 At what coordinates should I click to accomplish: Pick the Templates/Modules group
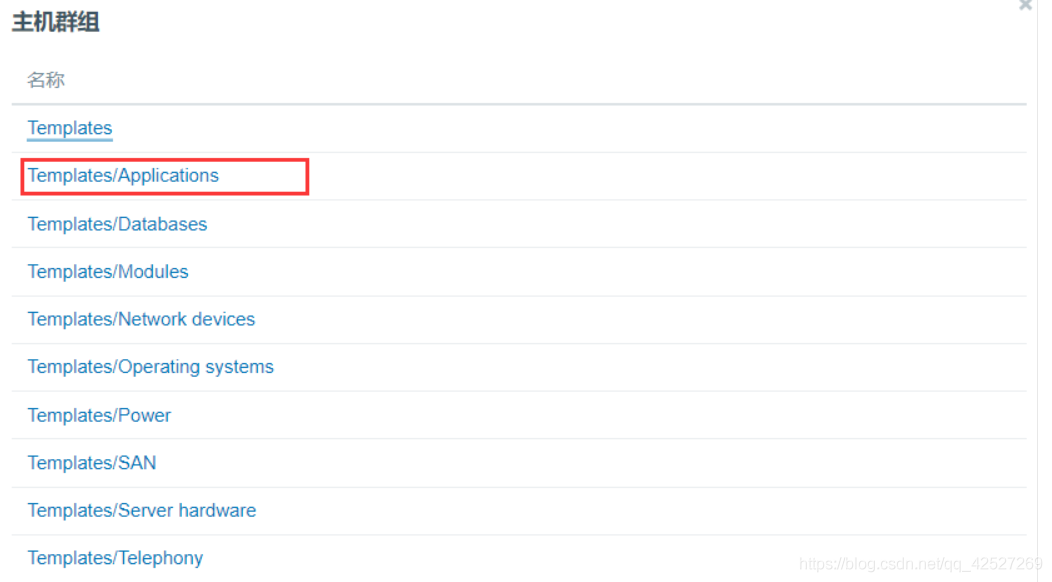pyautogui.click(x=108, y=272)
